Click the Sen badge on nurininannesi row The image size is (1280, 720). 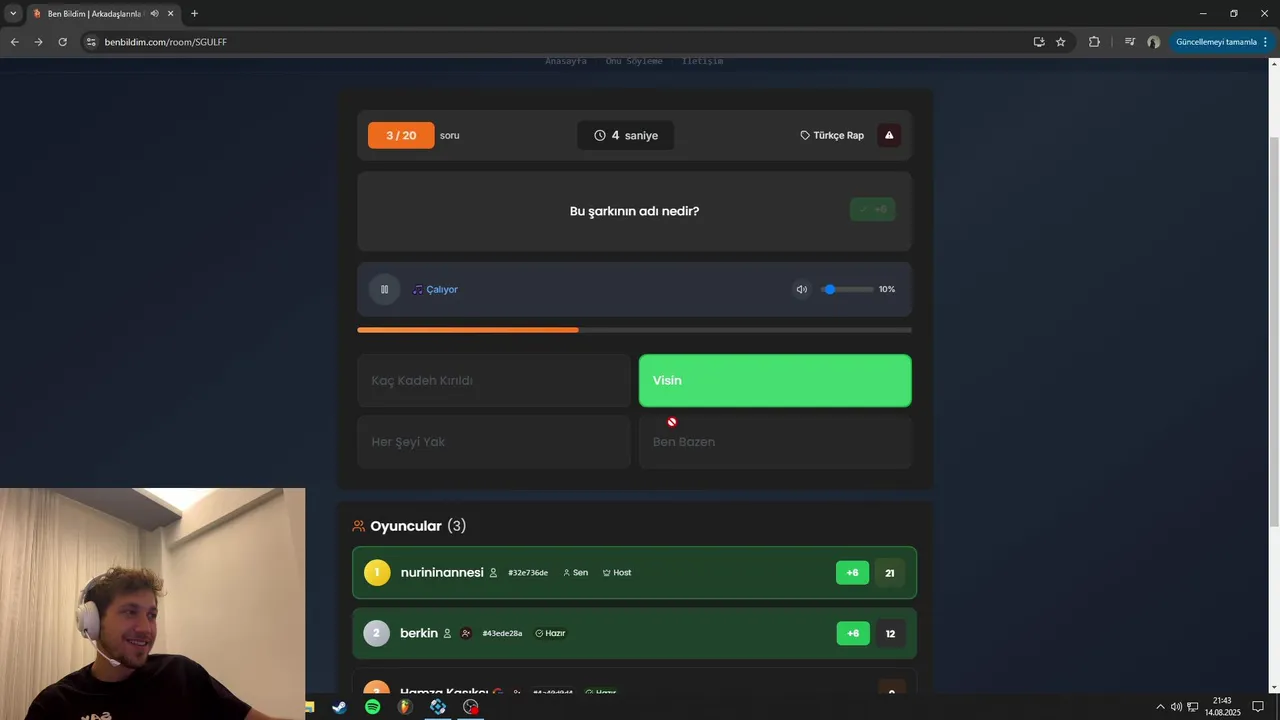[x=575, y=573]
